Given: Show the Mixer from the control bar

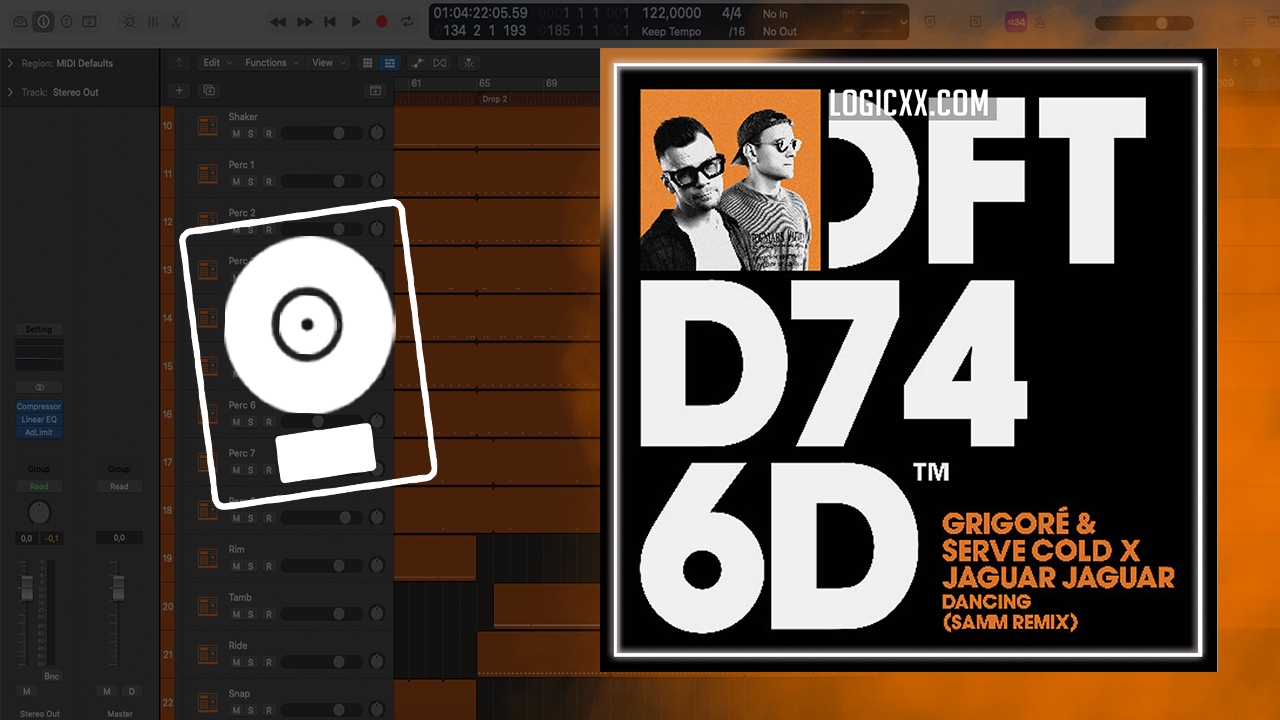Looking at the screenshot, I should (x=153, y=21).
